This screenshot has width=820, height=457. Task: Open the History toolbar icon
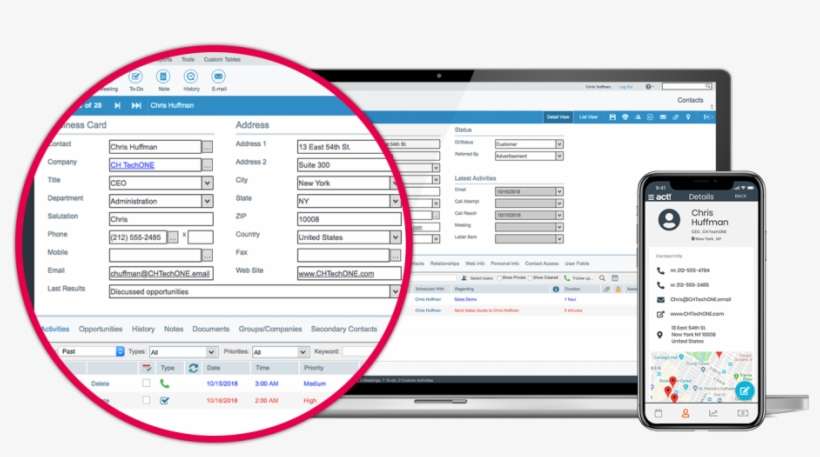coord(191,77)
